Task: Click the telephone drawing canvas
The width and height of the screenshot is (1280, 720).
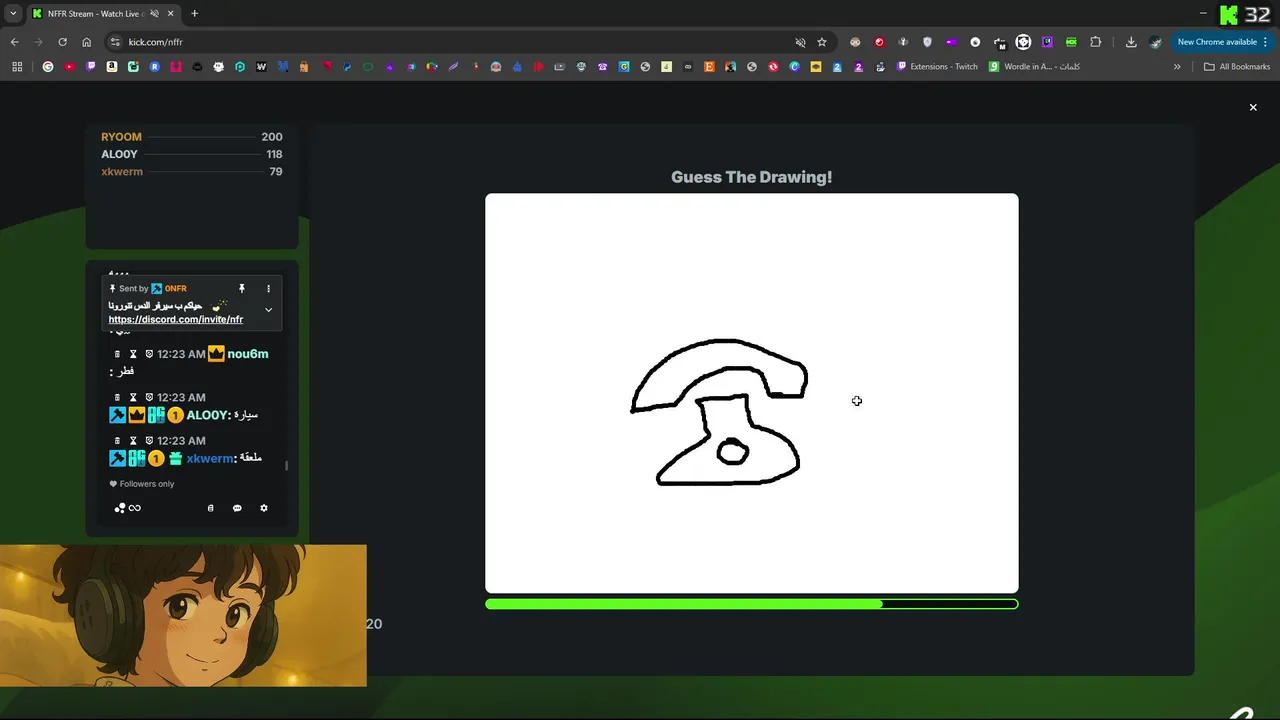Action: pos(752,393)
